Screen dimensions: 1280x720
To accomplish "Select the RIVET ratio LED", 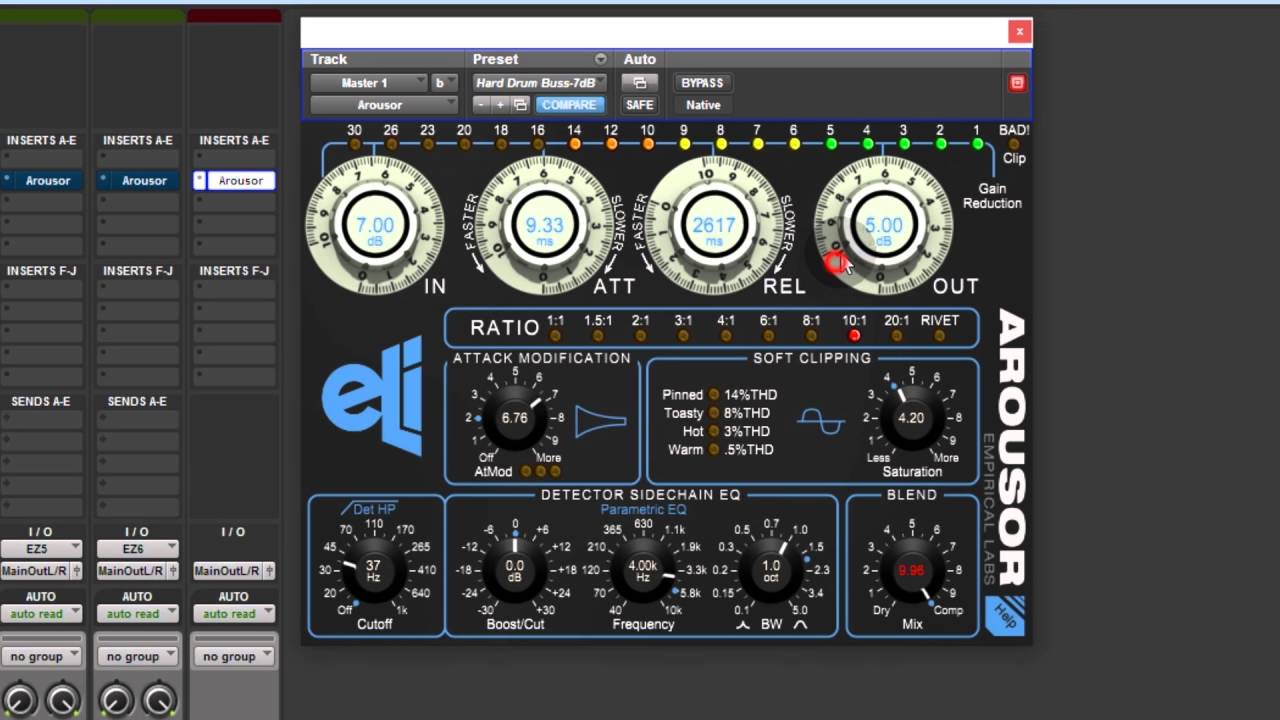I will [x=940, y=336].
